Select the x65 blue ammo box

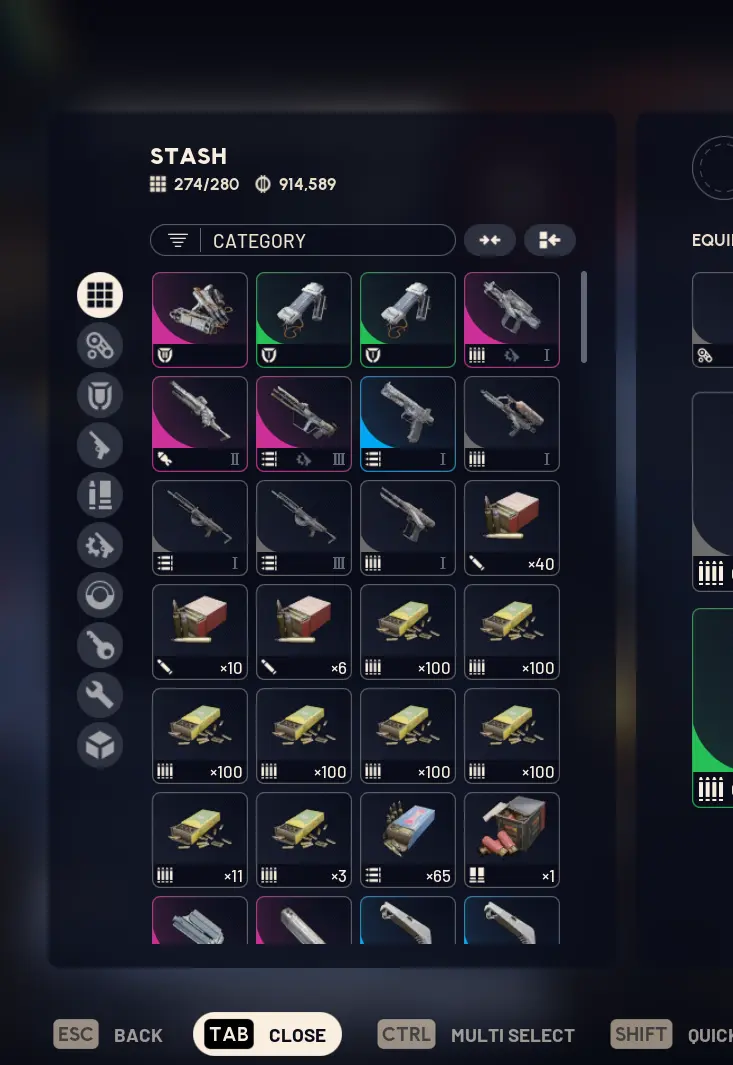408,840
